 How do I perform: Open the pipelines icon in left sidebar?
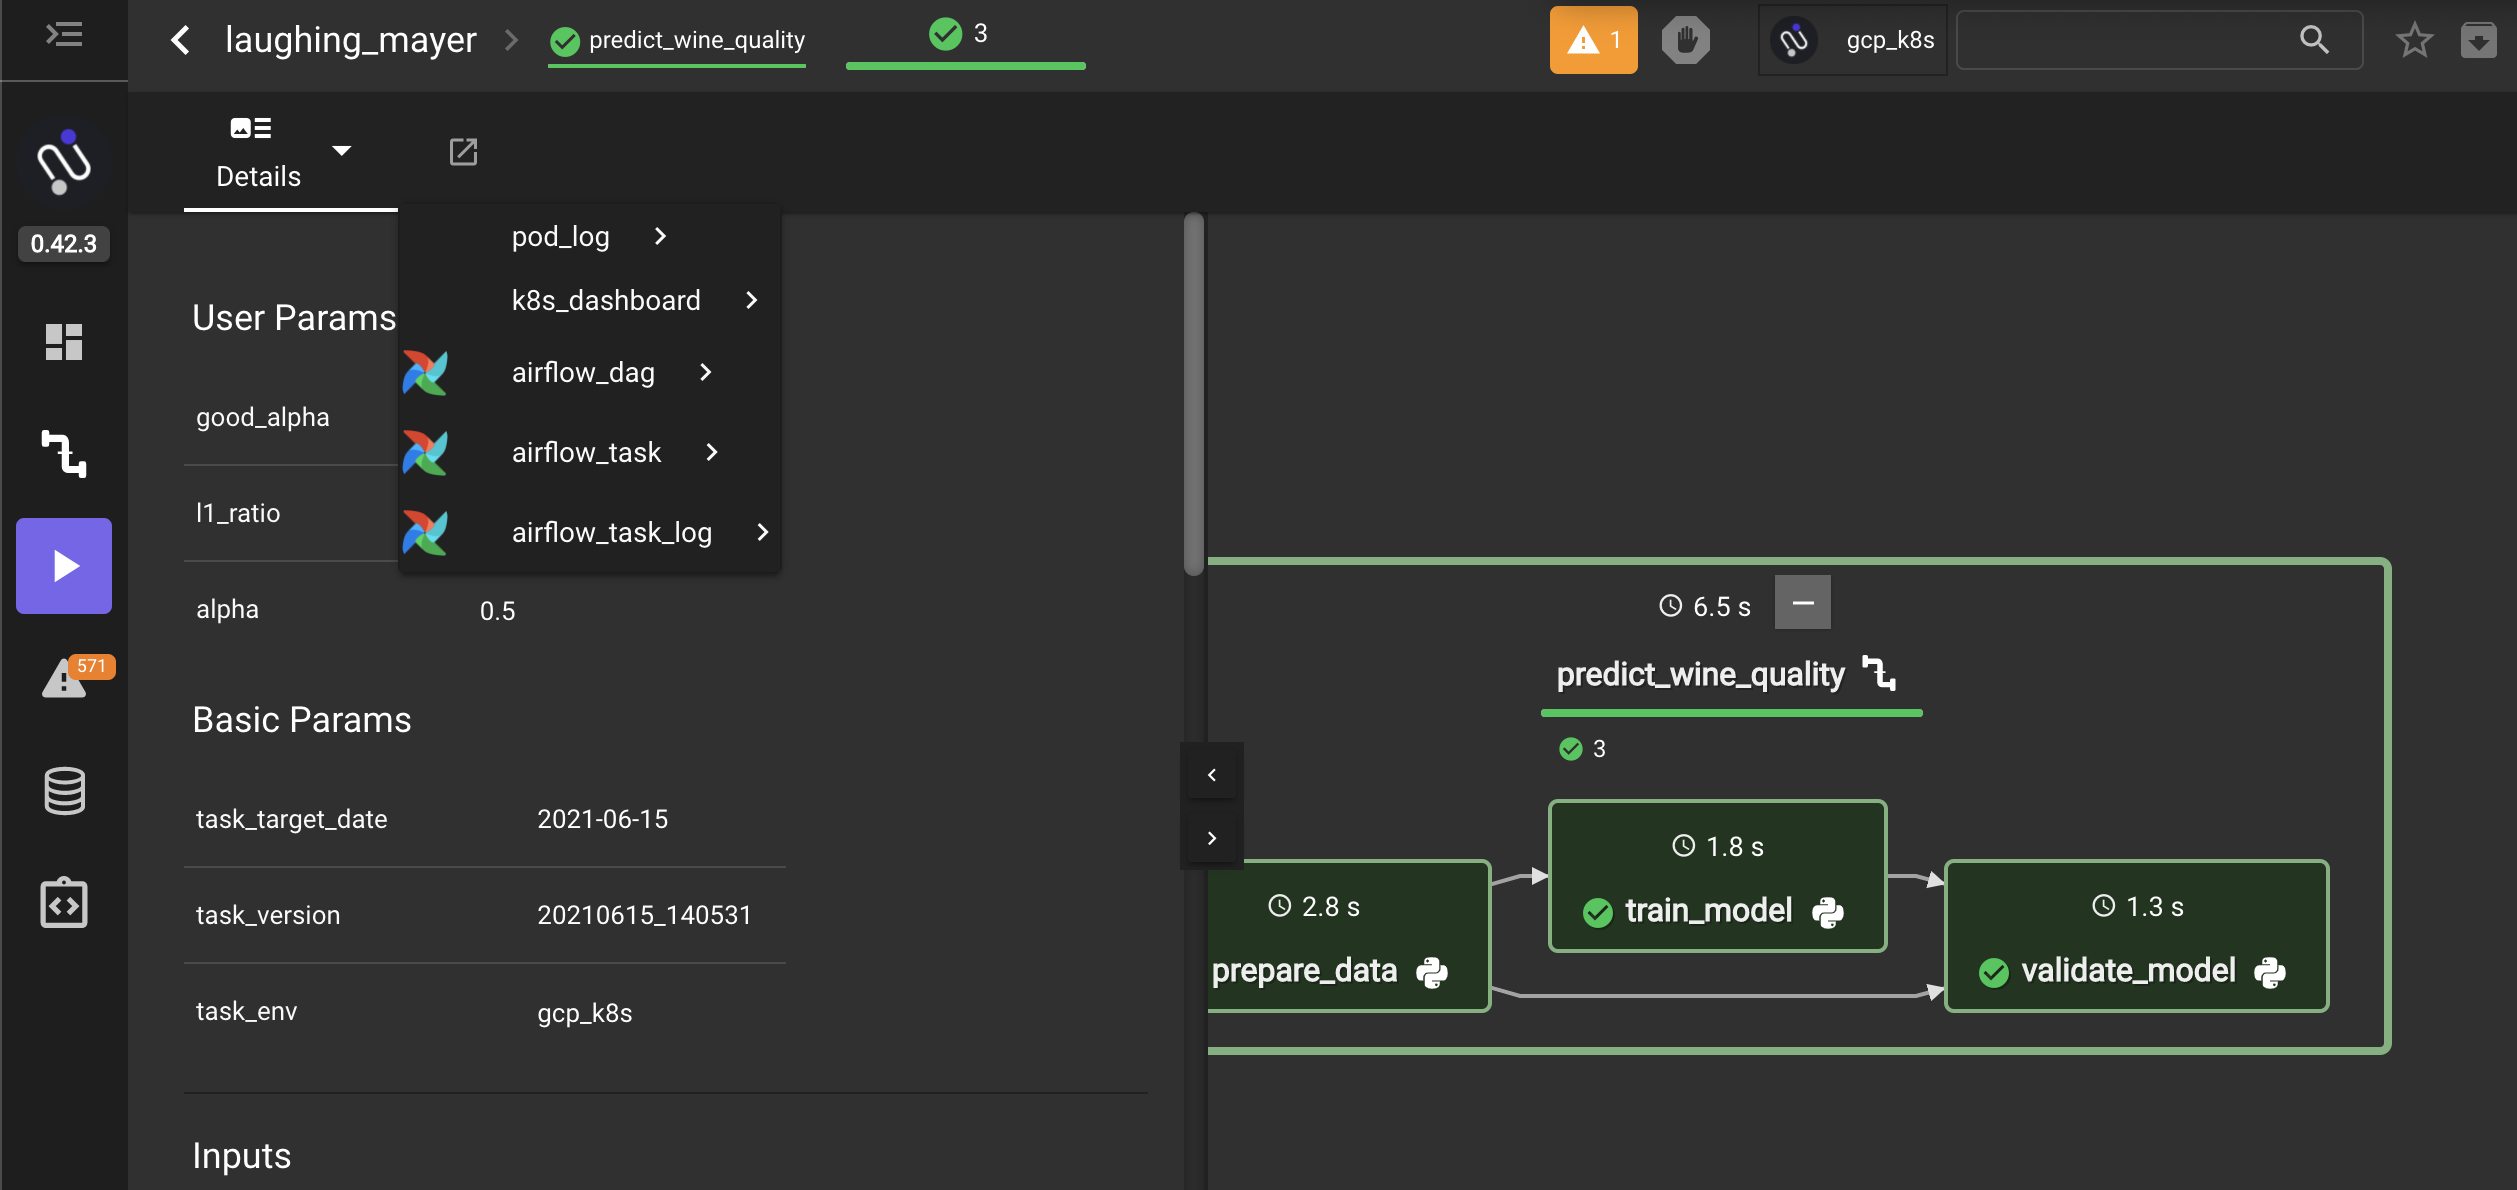[x=63, y=454]
